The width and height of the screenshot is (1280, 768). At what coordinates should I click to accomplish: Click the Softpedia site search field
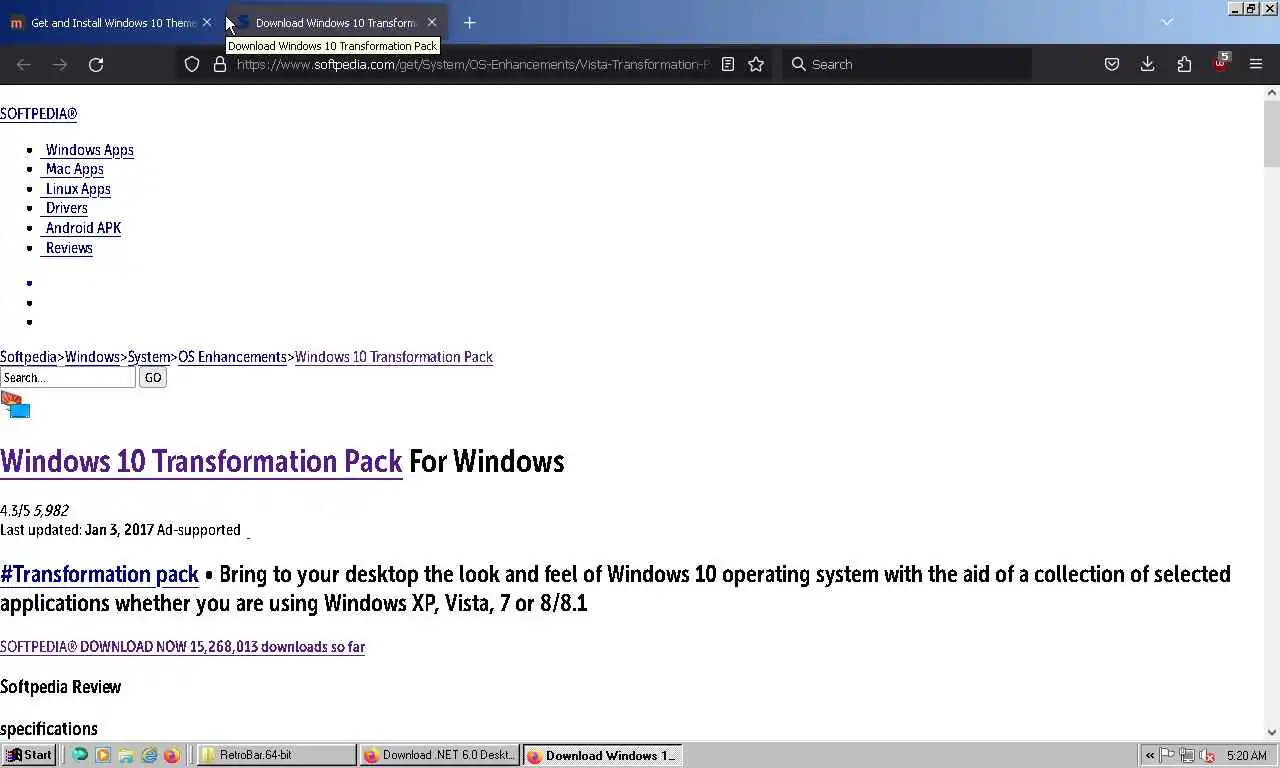point(67,377)
